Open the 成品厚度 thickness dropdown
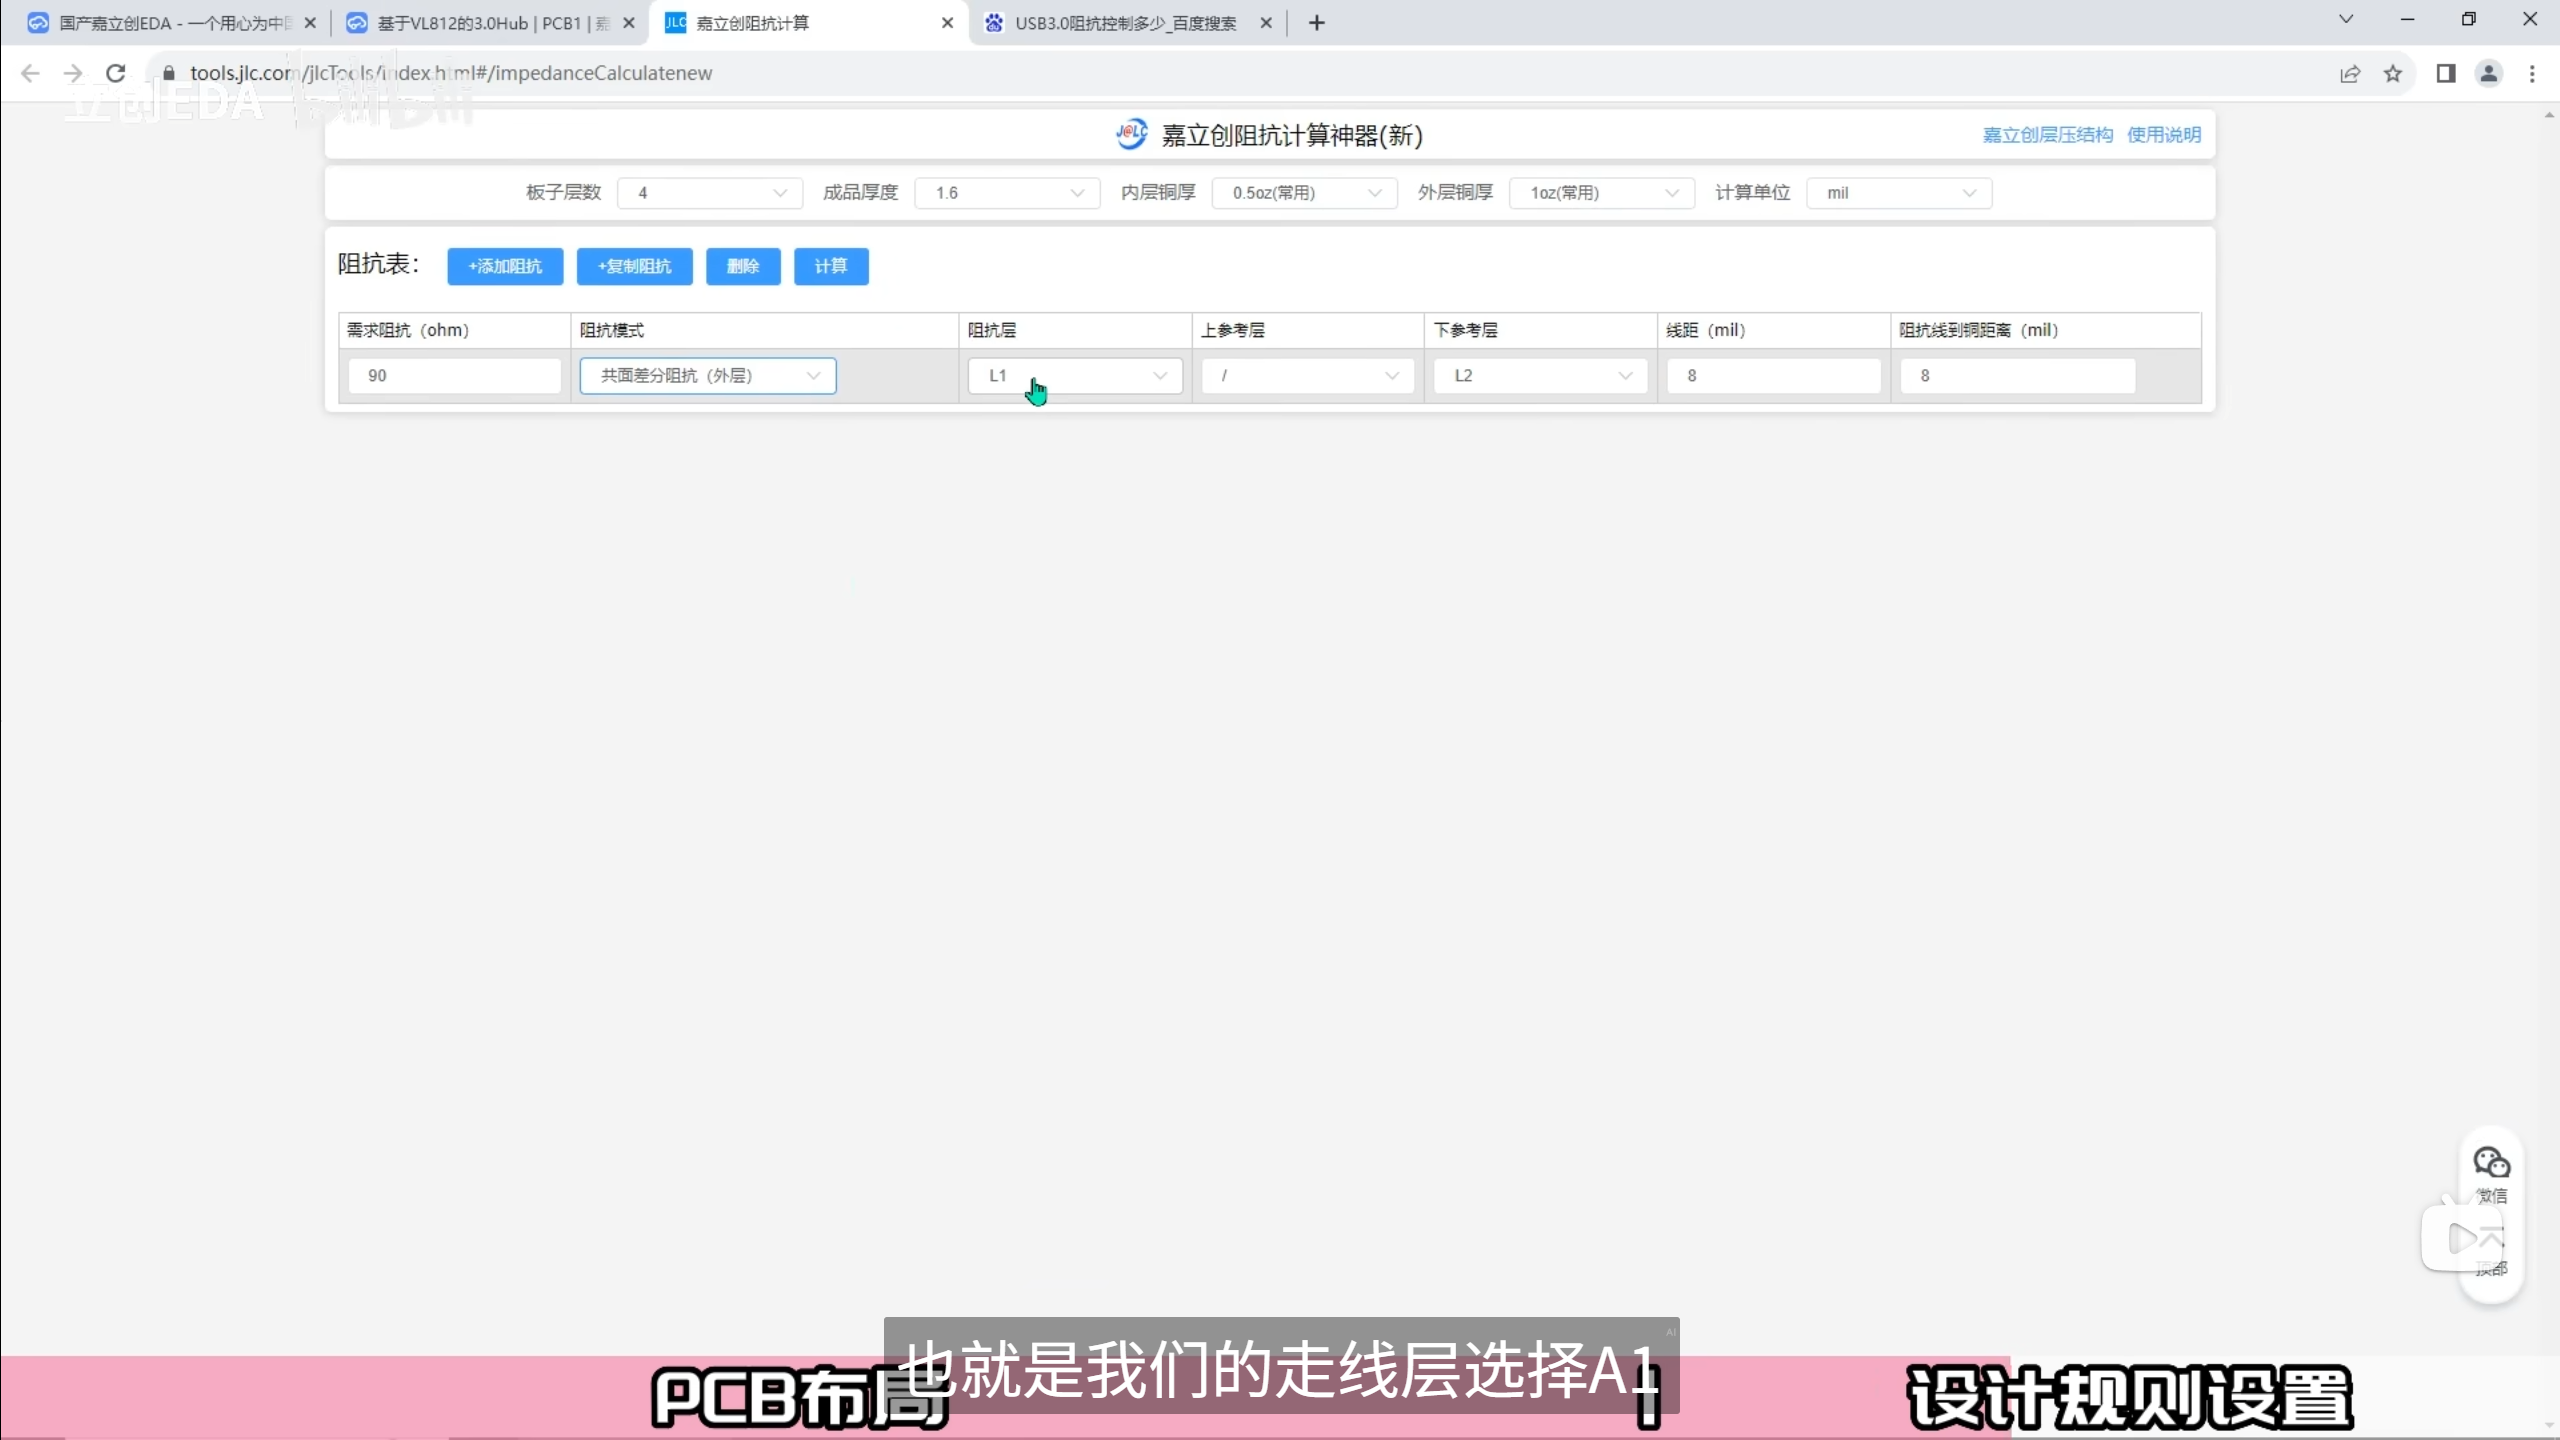The width and height of the screenshot is (2560, 1440). pos(1007,193)
